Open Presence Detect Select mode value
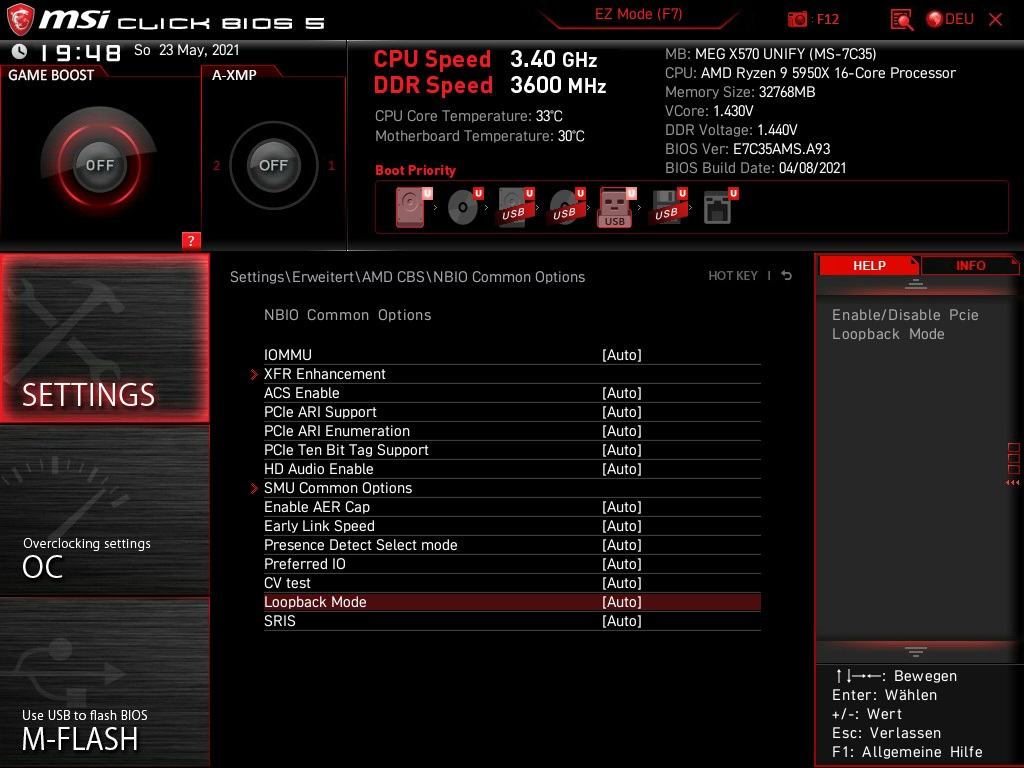Image resolution: width=1024 pixels, height=768 pixels. 622,545
